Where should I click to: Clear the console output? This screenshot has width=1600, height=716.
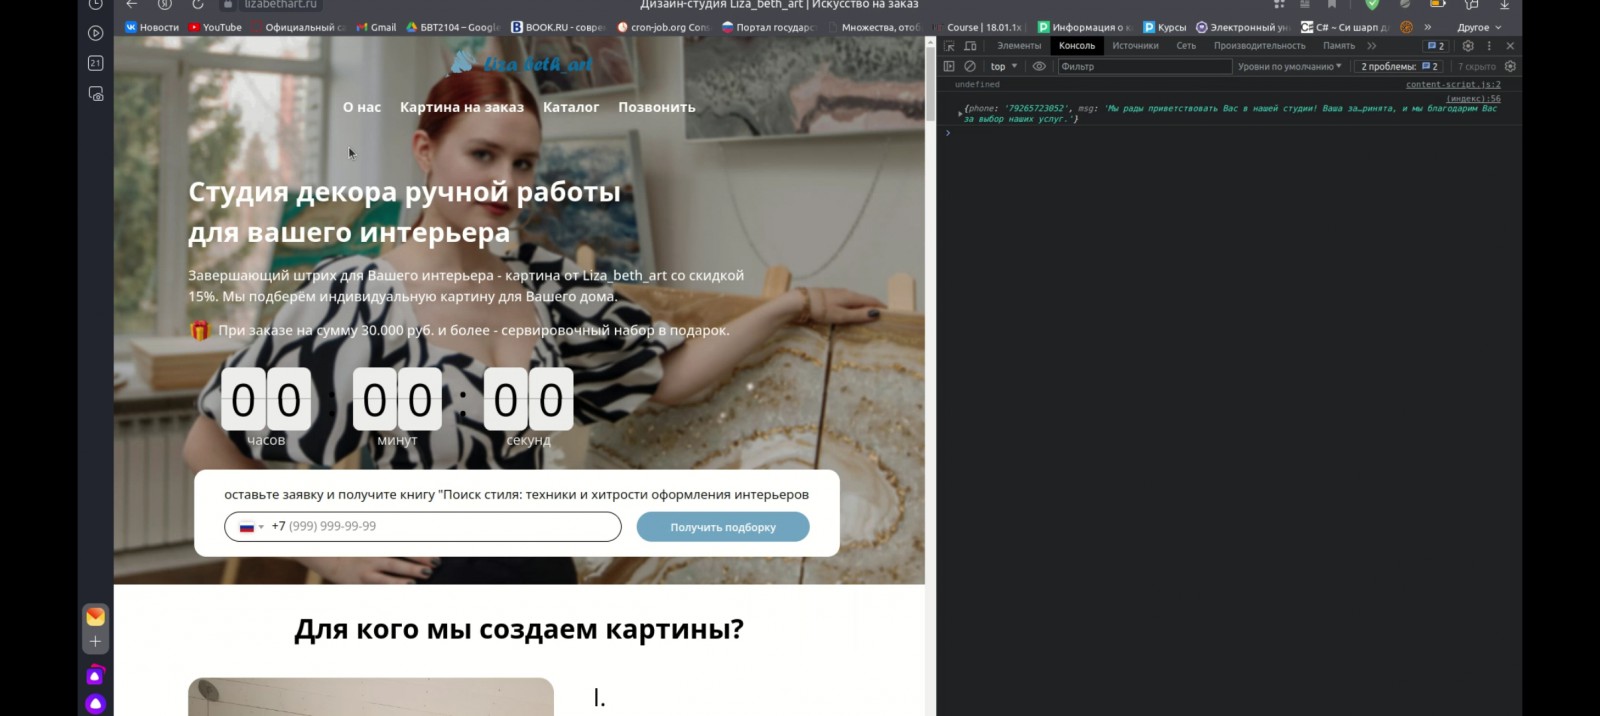(x=970, y=66)
